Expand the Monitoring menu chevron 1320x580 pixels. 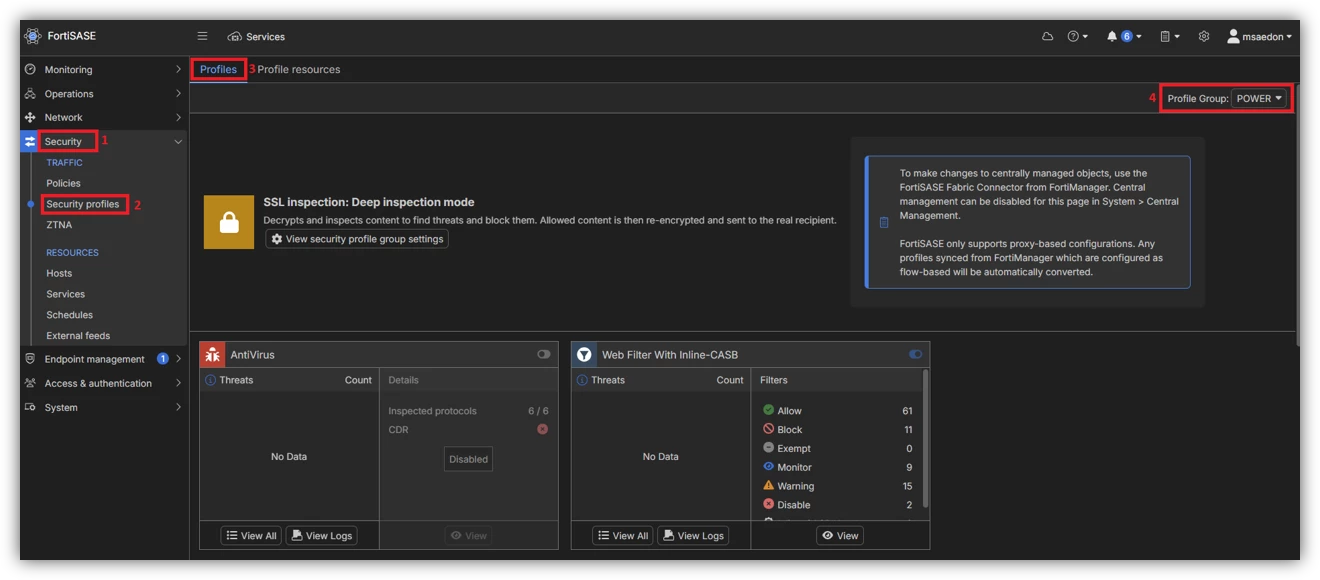coord(178,69)
